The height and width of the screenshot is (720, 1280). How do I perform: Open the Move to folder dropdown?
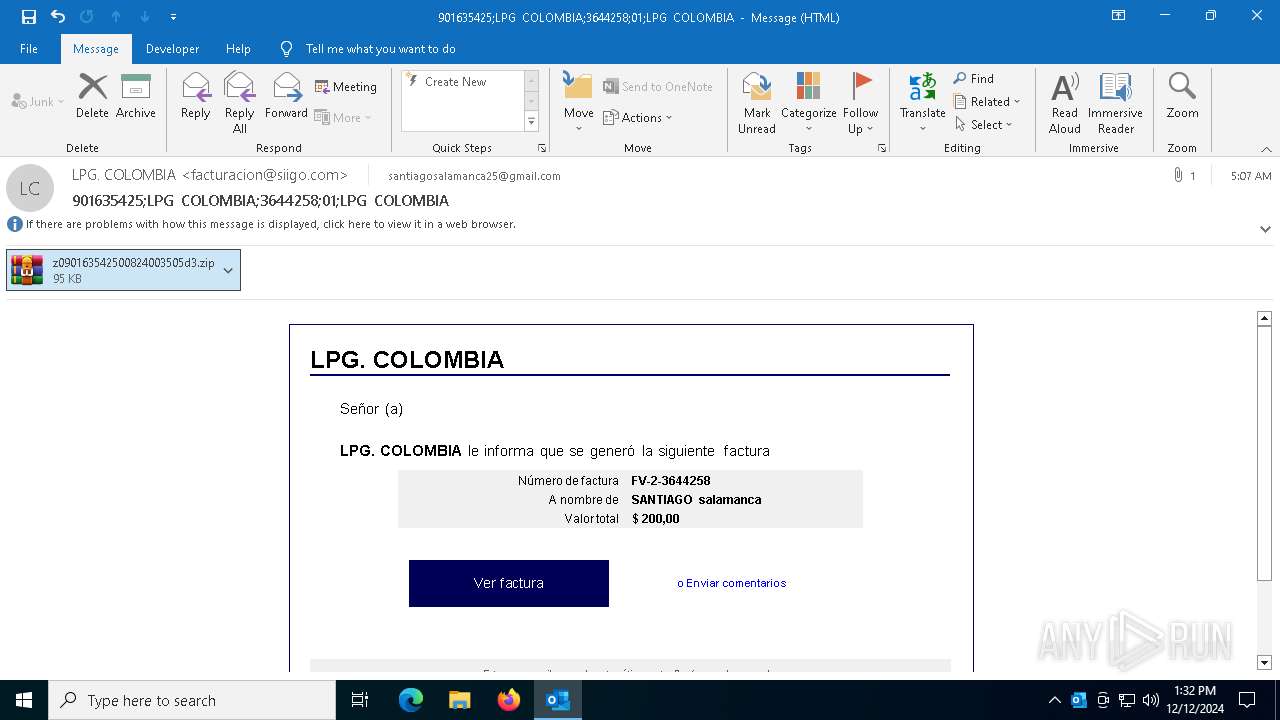pos(578,102)
